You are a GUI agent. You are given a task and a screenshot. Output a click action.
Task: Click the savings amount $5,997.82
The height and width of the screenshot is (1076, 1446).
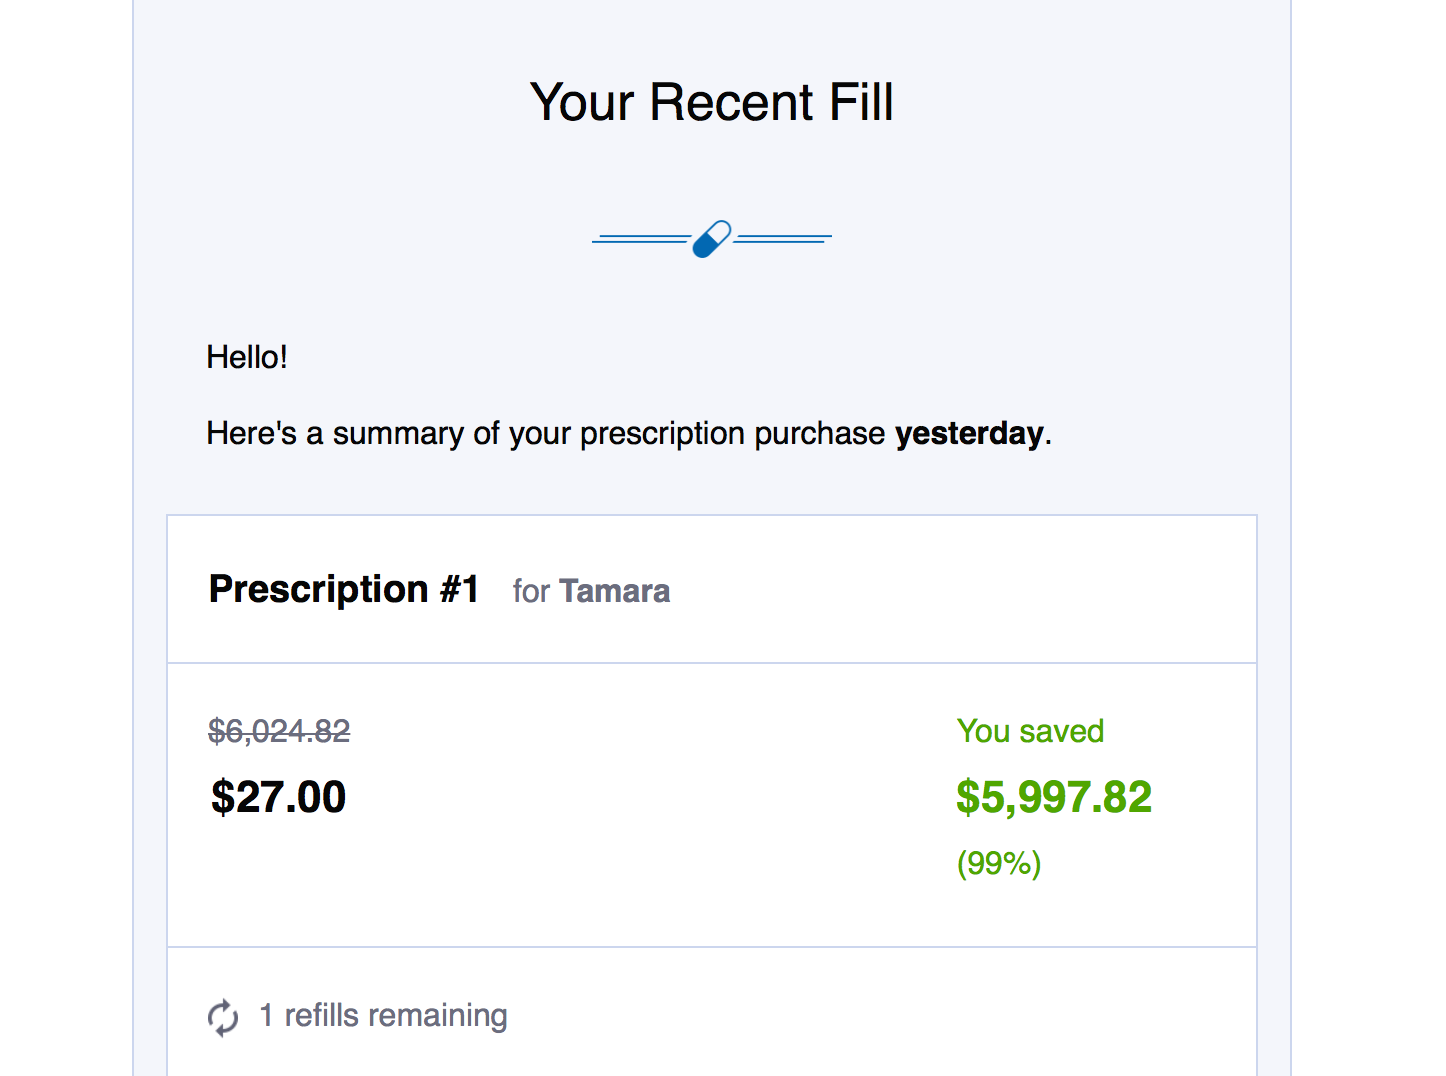1054,797
